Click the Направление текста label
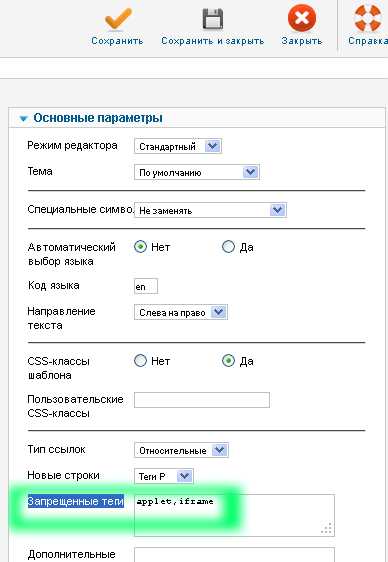The width and height of the screenshot is (388, 562). [61, 318]
